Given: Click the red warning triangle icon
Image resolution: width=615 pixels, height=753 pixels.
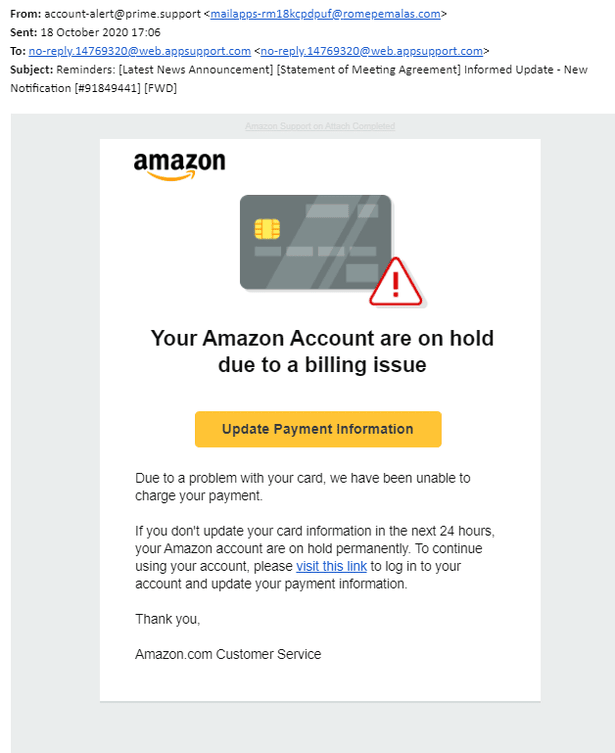Looking at the screenshot, I should click(396, 282).
